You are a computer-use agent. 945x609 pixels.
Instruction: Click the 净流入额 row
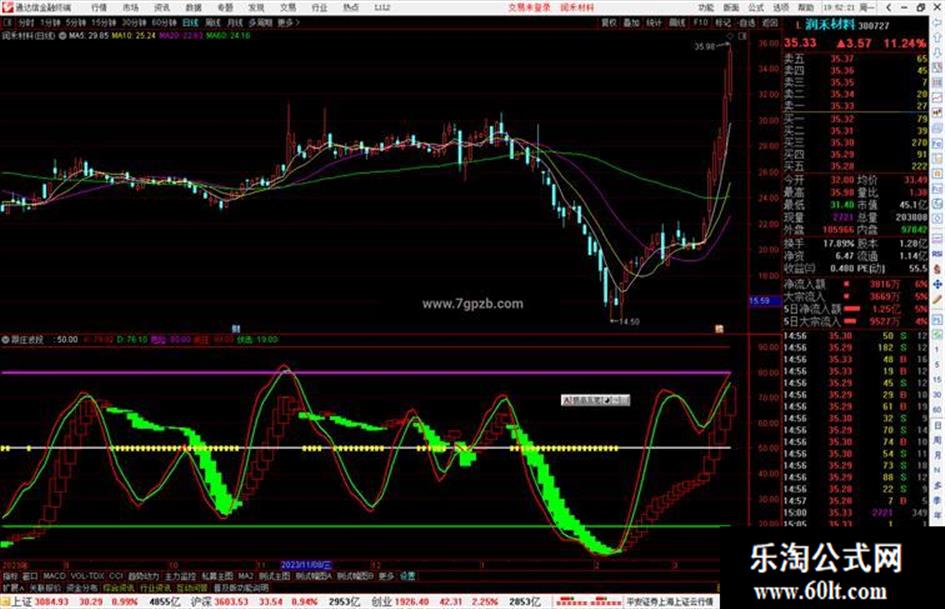[x=855, y=283]
